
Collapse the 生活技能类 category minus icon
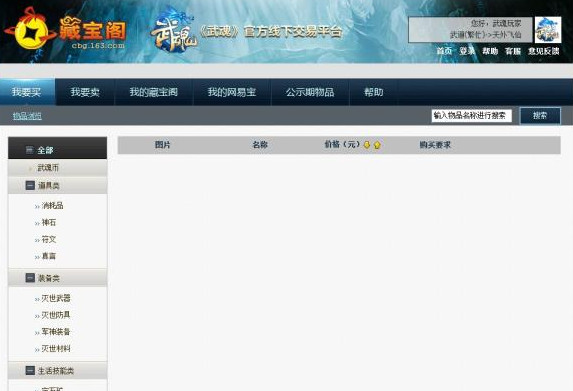pos(30,371)
